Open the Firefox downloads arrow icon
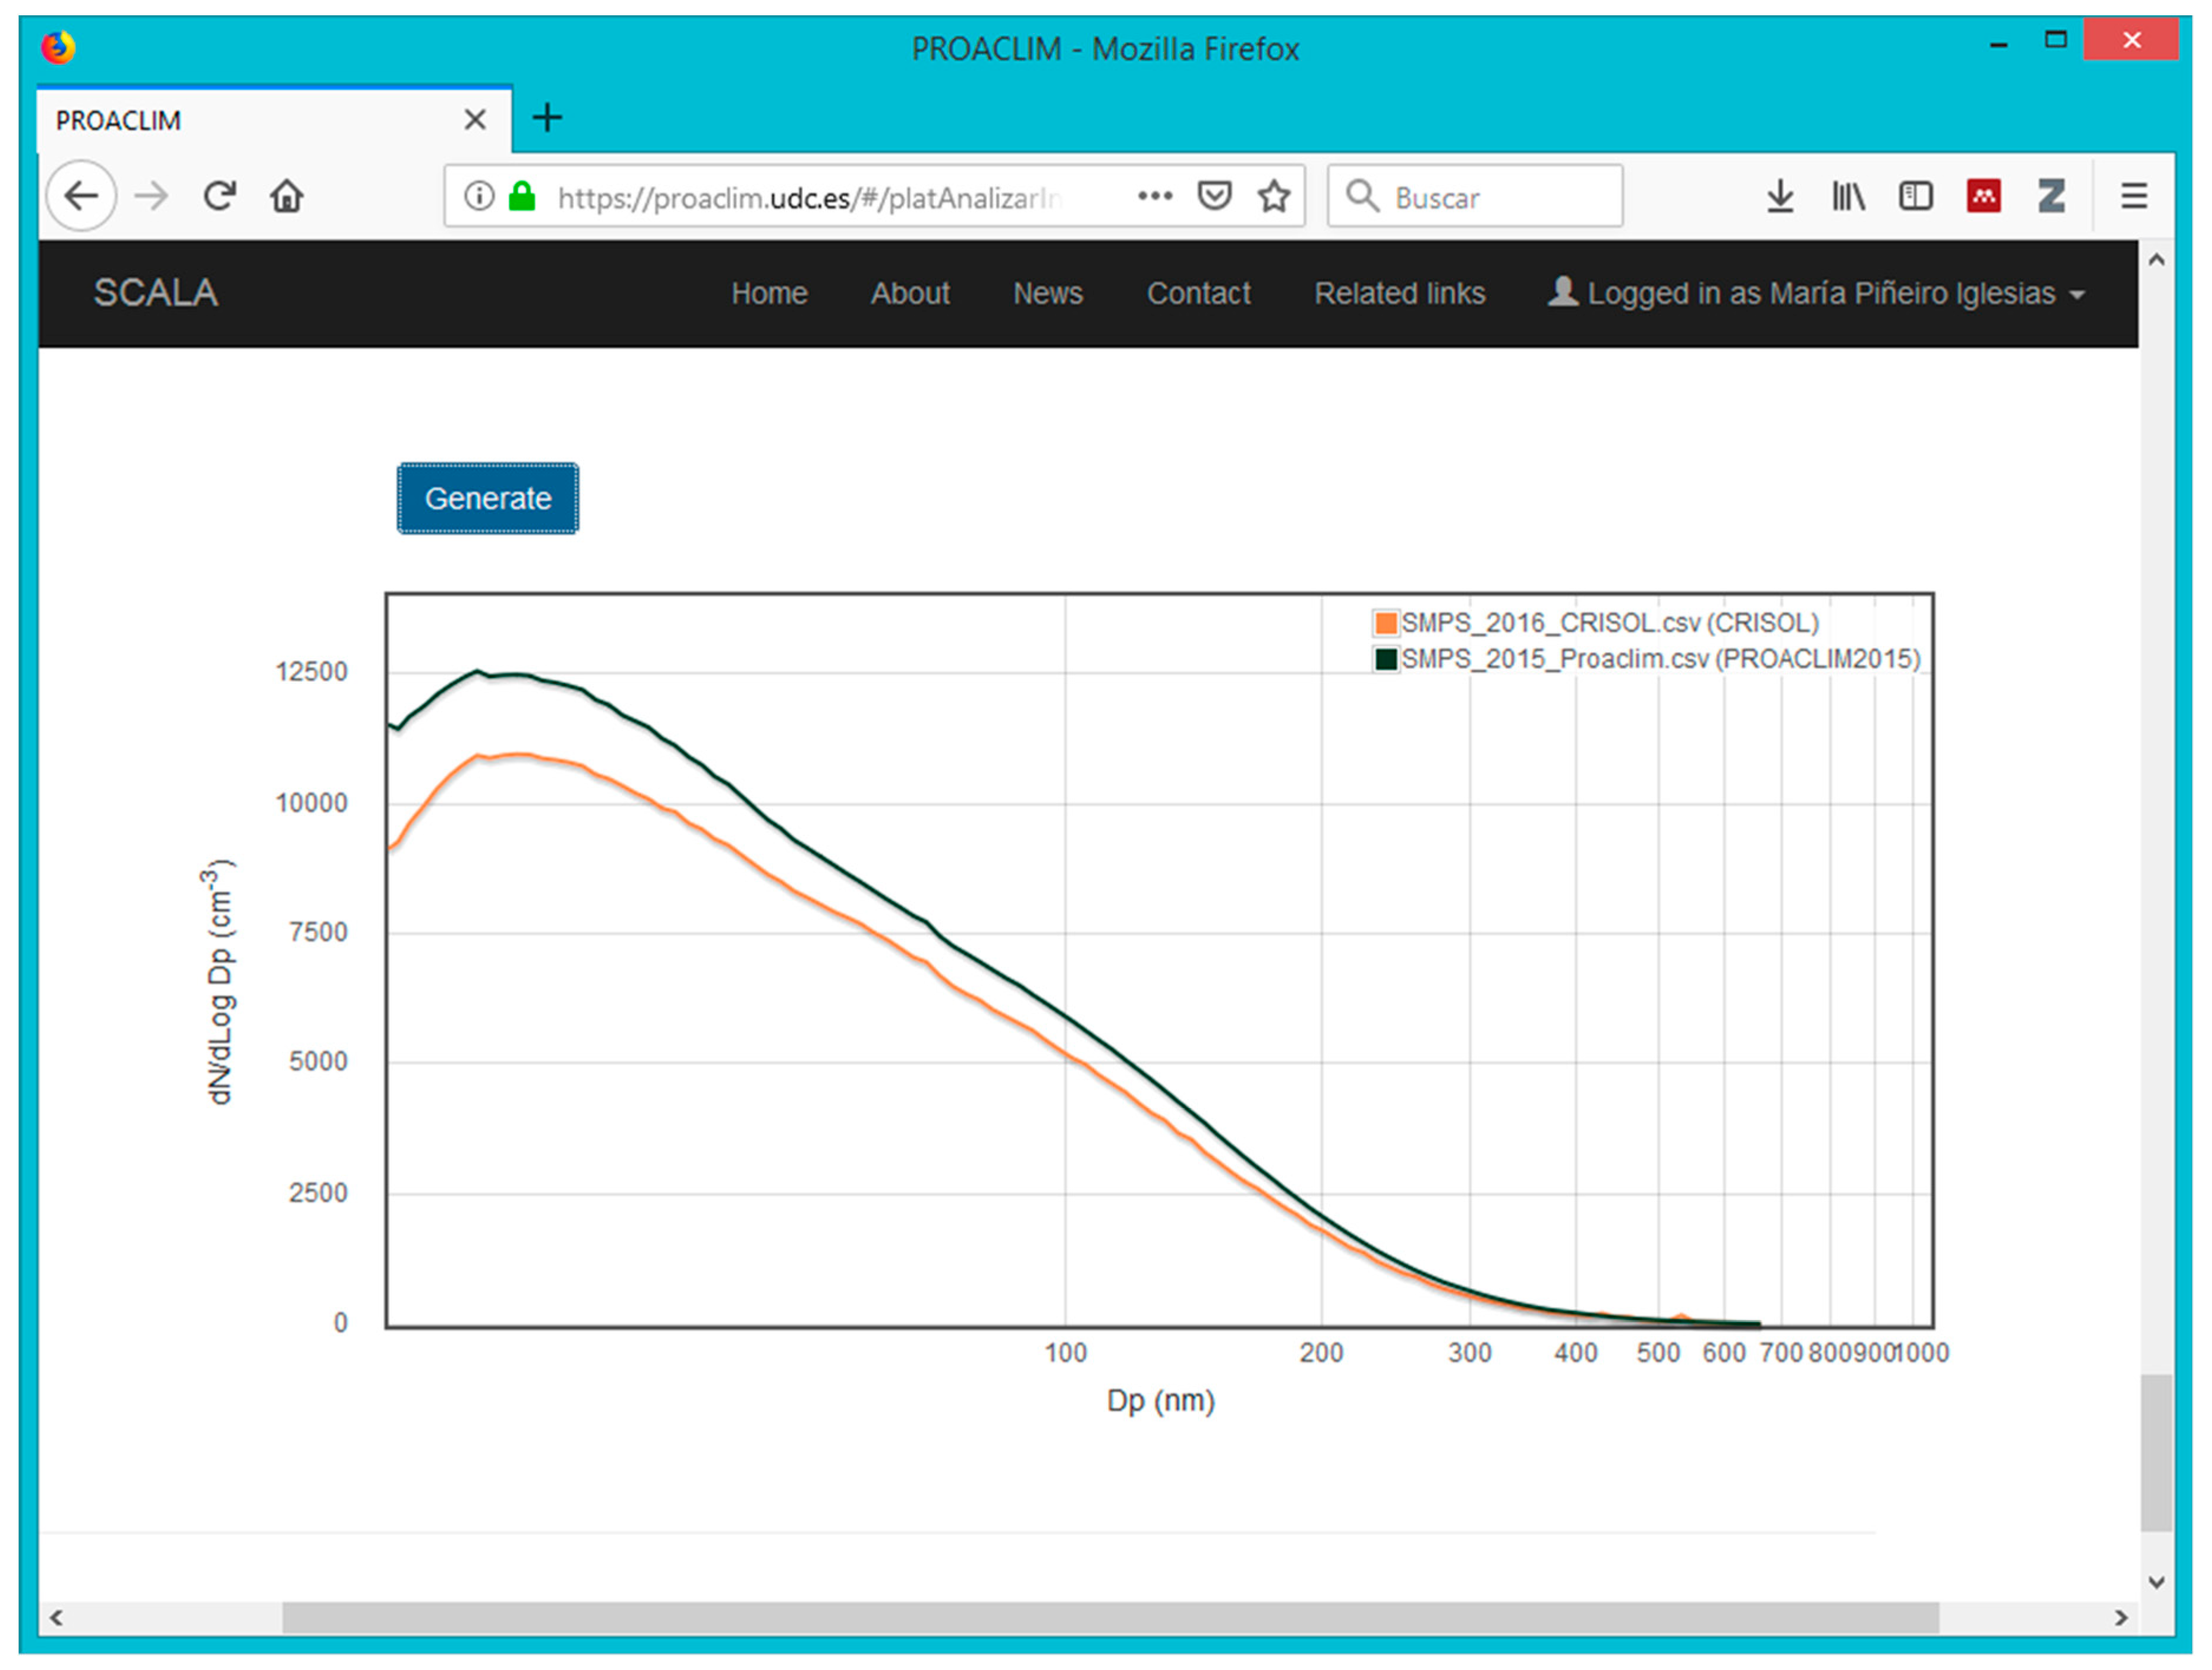 click(x=1779, y=196)
